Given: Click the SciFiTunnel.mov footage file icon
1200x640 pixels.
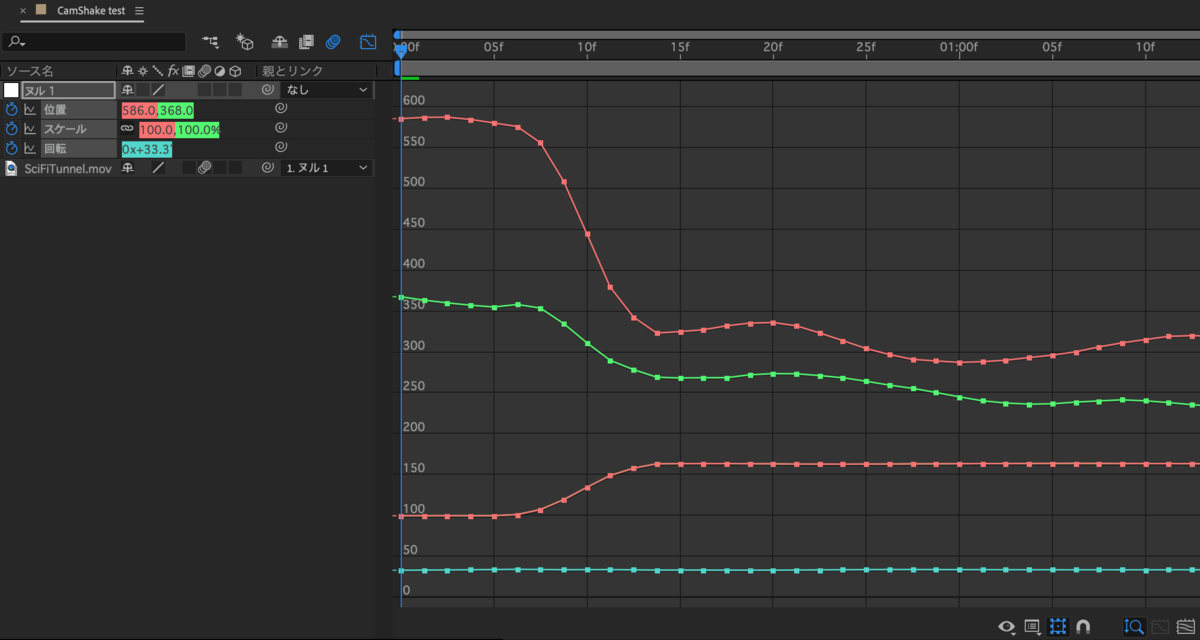Looking at the screenshot, I should click(x=11, y=168).
